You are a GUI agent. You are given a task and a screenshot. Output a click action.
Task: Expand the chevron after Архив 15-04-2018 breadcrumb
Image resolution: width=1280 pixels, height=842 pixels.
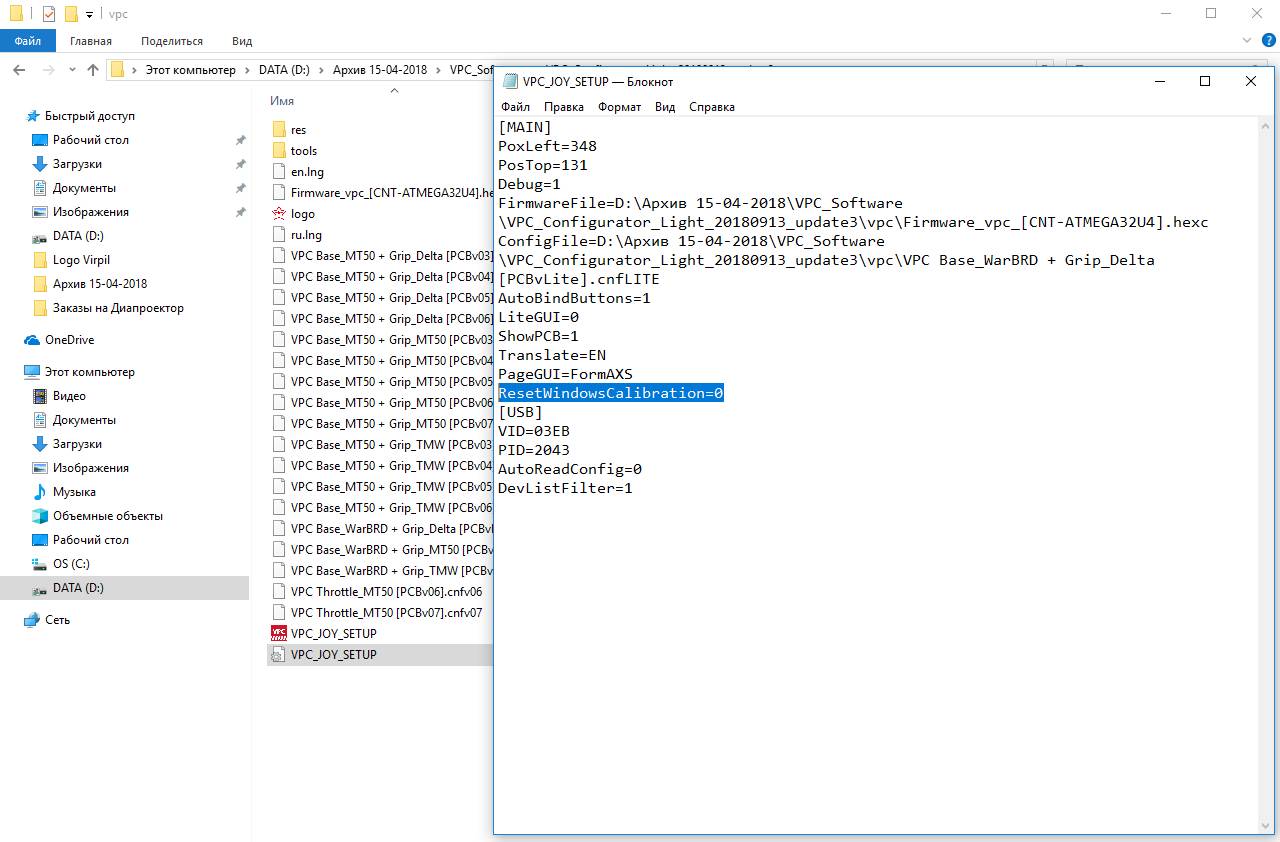pyautogui.click(x=438, y=70)
